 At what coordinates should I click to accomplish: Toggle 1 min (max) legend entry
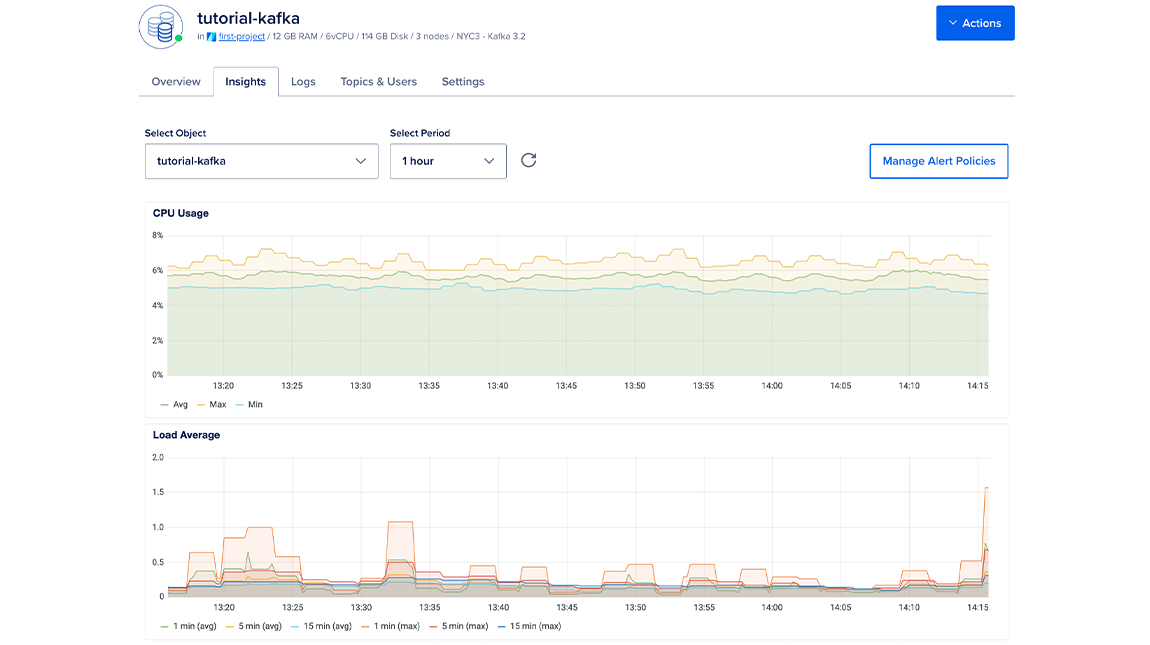390,626
